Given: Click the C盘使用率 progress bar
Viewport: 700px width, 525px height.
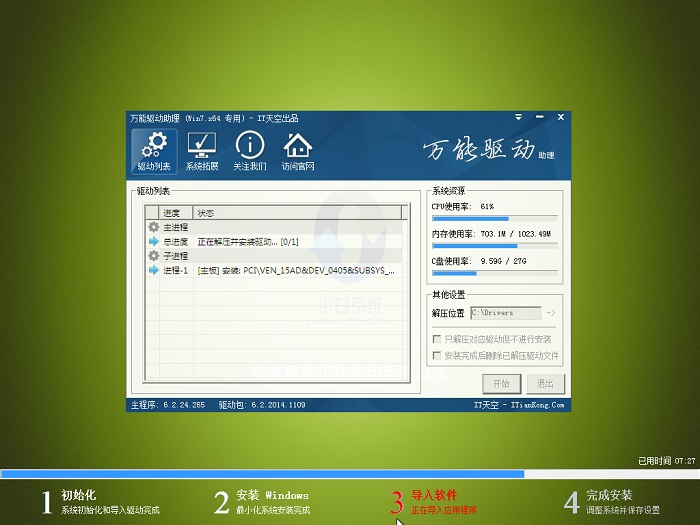Looking at the screenshot, I should pyautogui.click(x=495, y=273).
